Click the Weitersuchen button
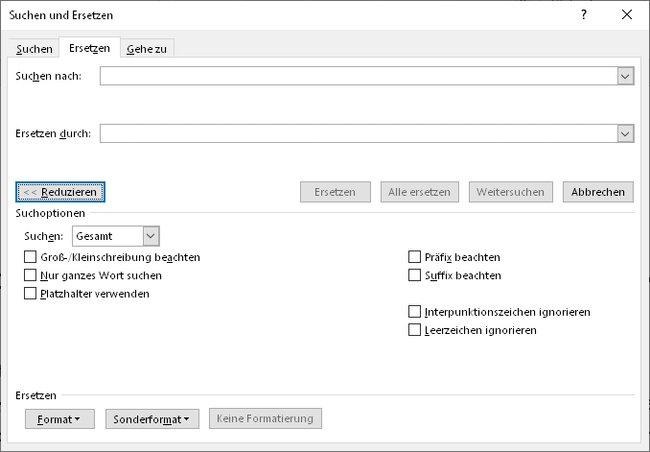Viewport: 650px width, 452px height. 510,192
